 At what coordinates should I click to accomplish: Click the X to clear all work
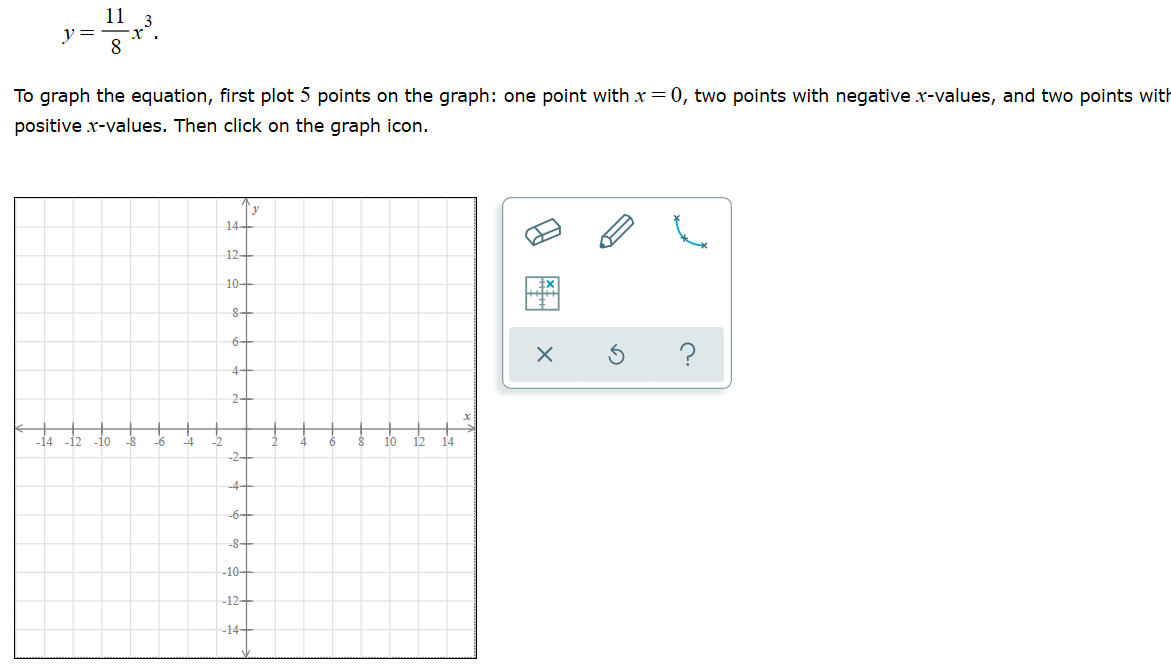coord(544,354)
